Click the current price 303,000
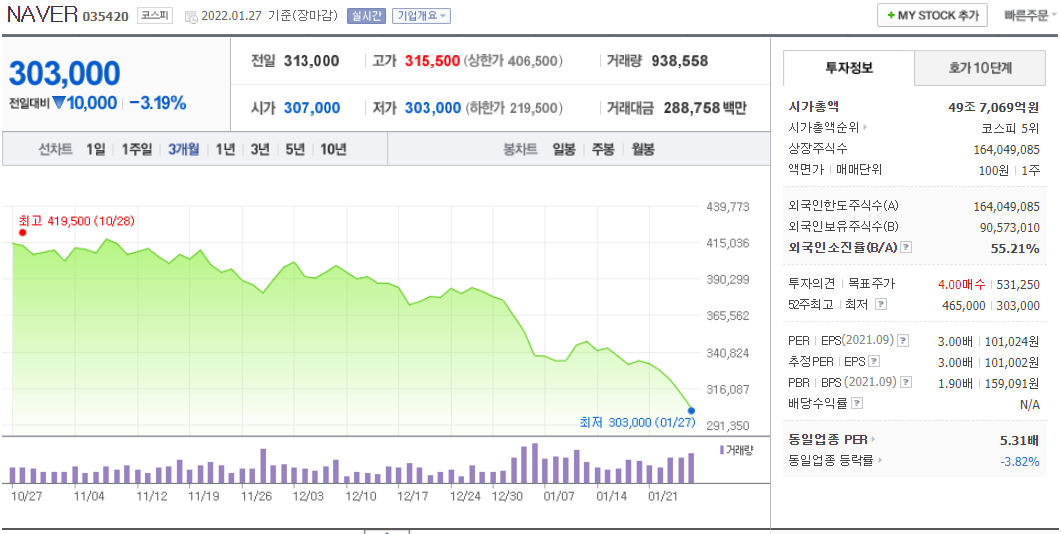Screen dimensions: 1061x534 pos(64,73)
